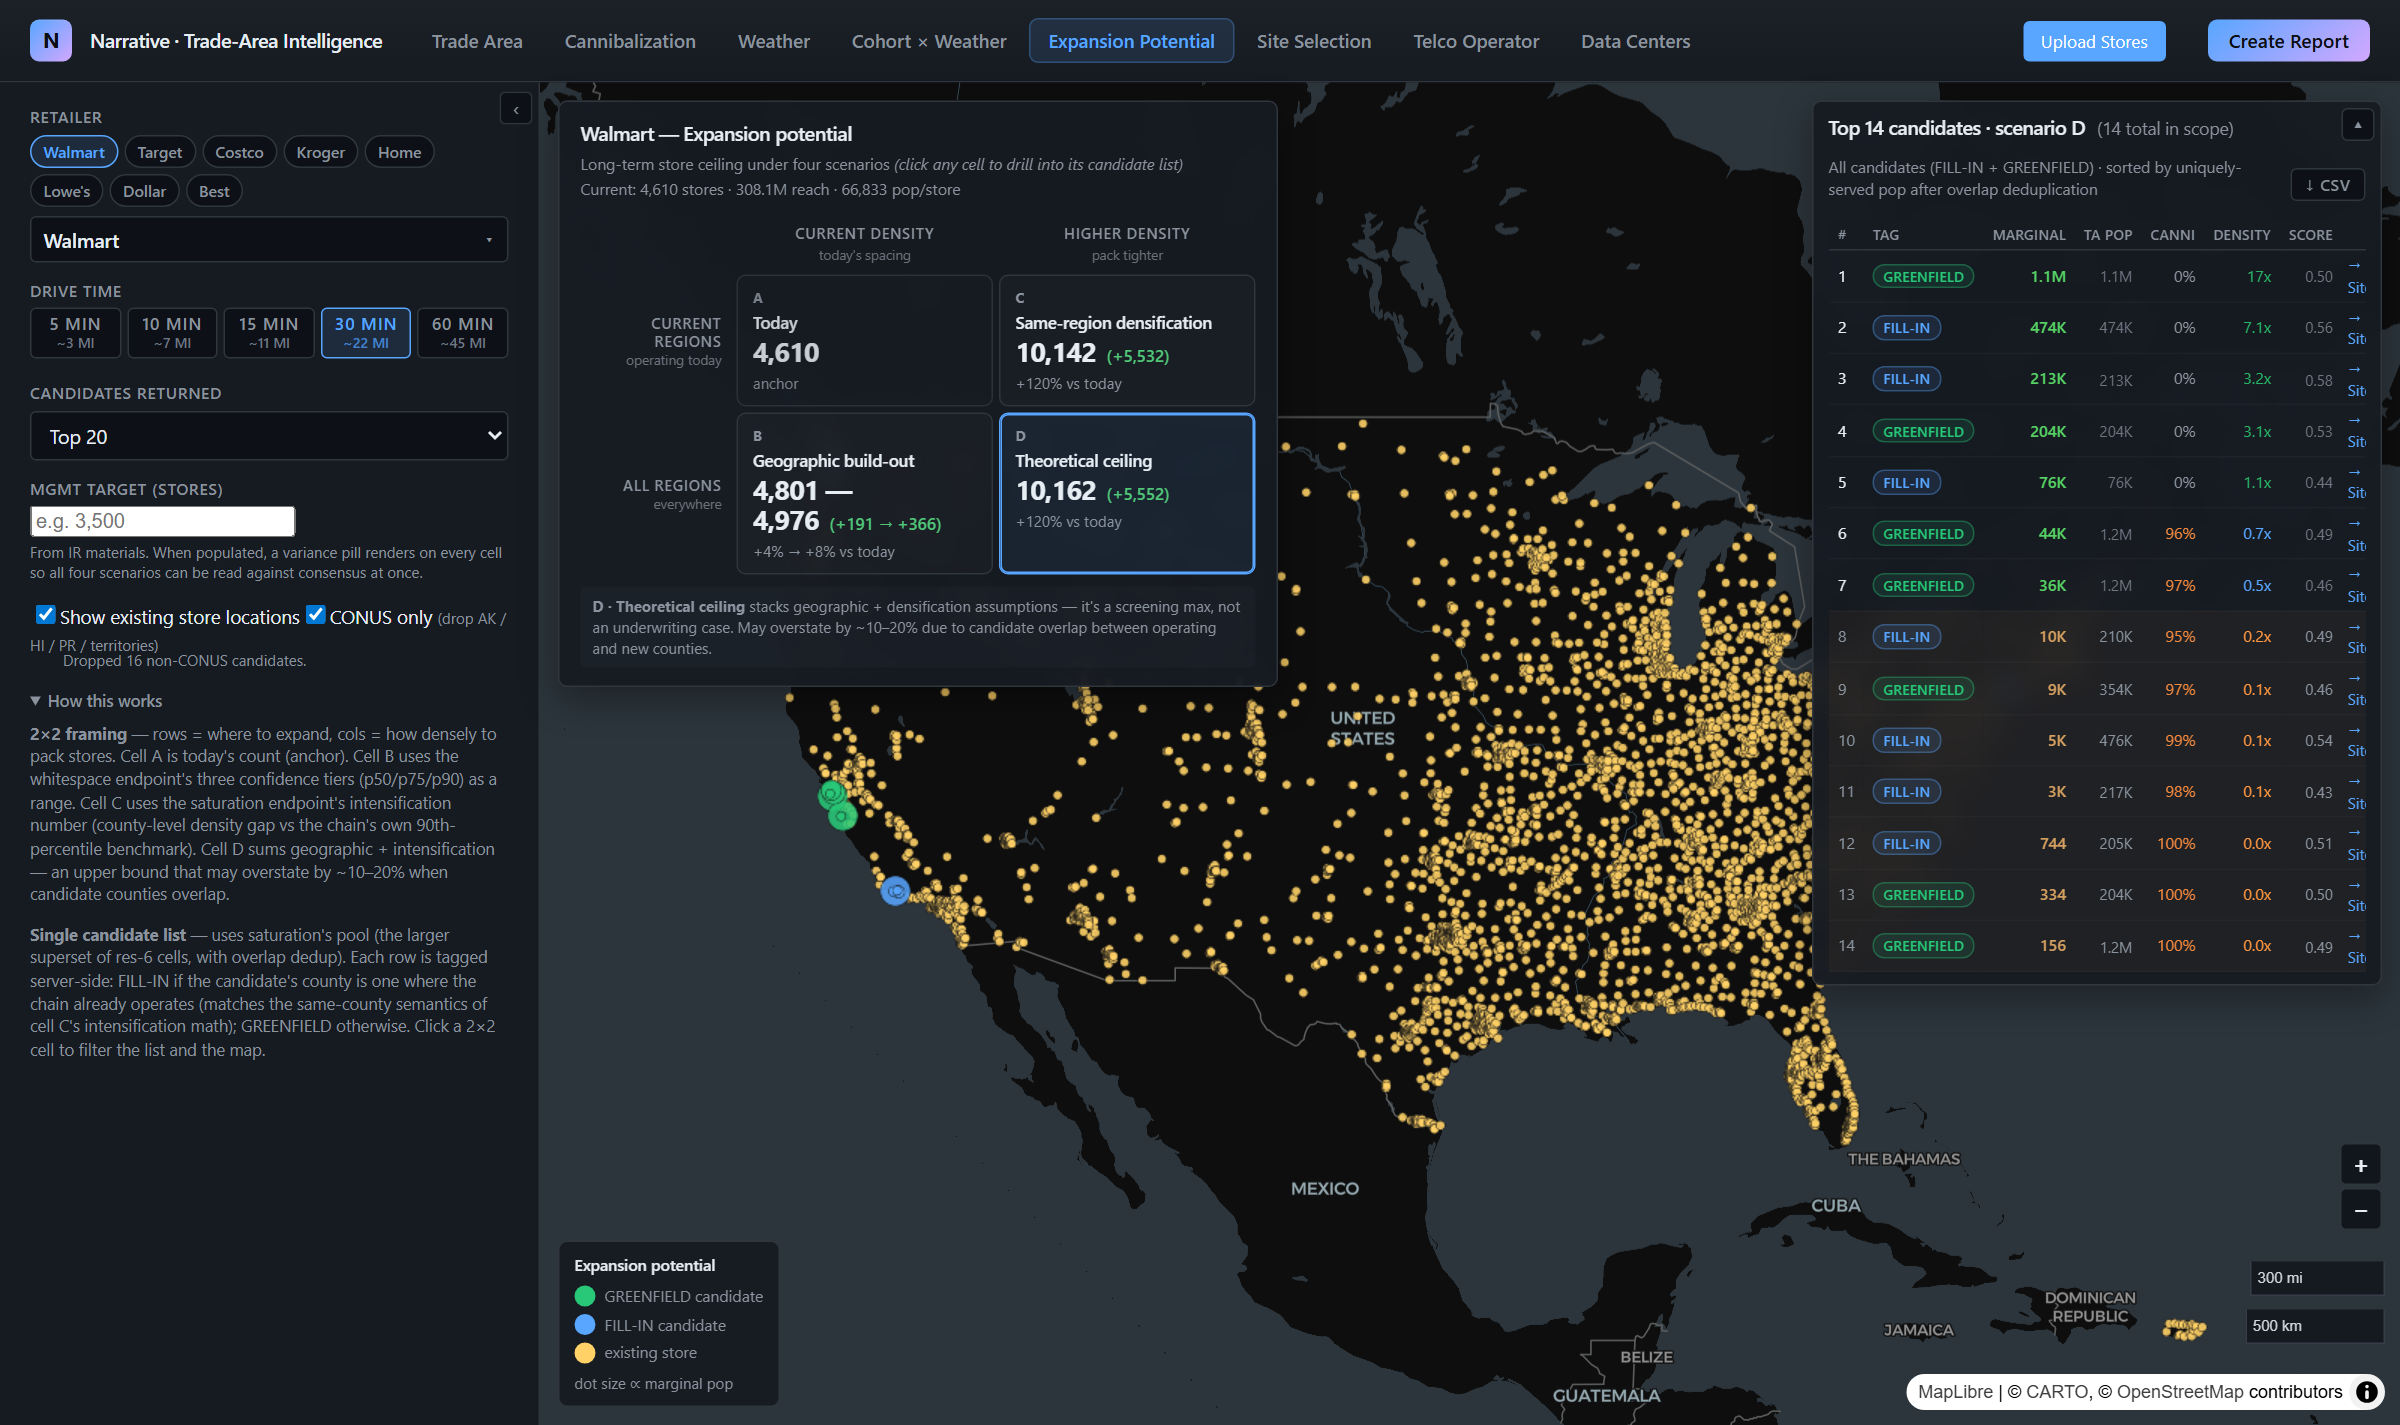
Task: Click the GREENFIELD tag in candidate row 1
Action: click(1923, 277)
